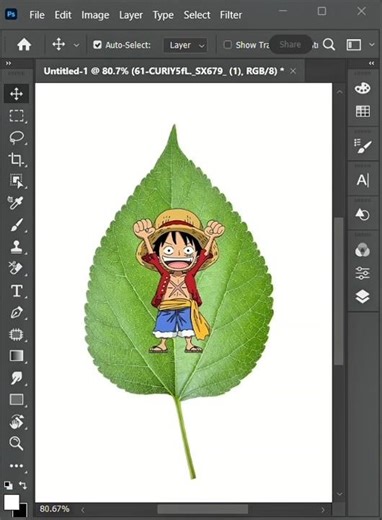Click the black background color swatch
The width and height of the screenshot is (382, 520).
[23, 513]
